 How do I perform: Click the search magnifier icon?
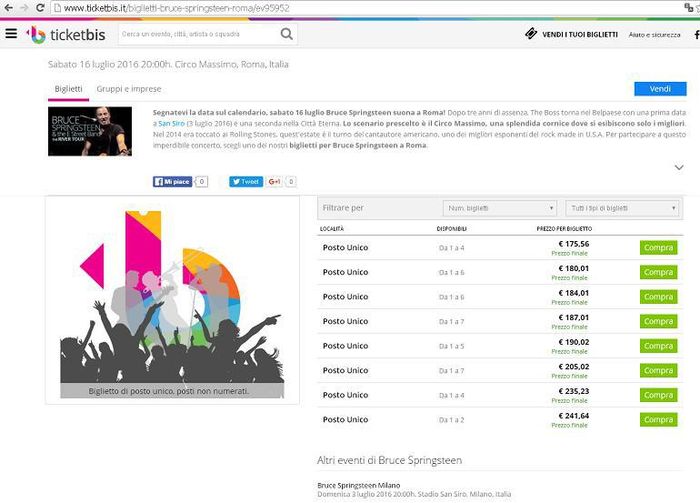[287, 34]
